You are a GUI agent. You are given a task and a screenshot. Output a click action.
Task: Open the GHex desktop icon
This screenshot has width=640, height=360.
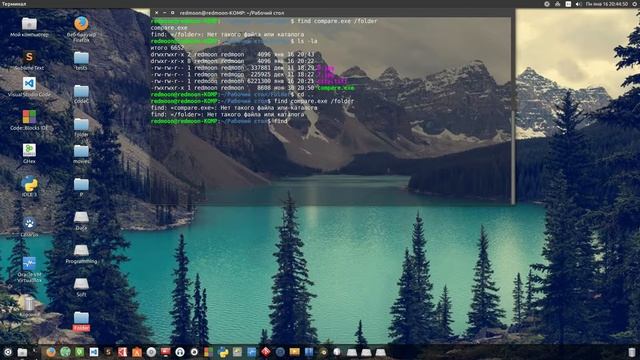[29, 150]
